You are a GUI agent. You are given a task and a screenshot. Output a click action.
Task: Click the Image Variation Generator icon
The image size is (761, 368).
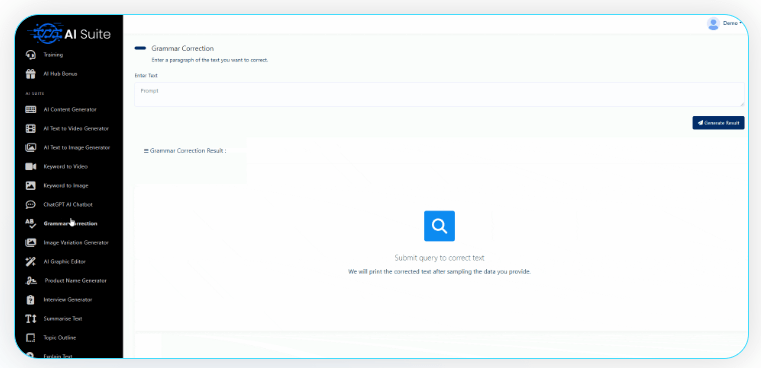click(x=31, y=242)
